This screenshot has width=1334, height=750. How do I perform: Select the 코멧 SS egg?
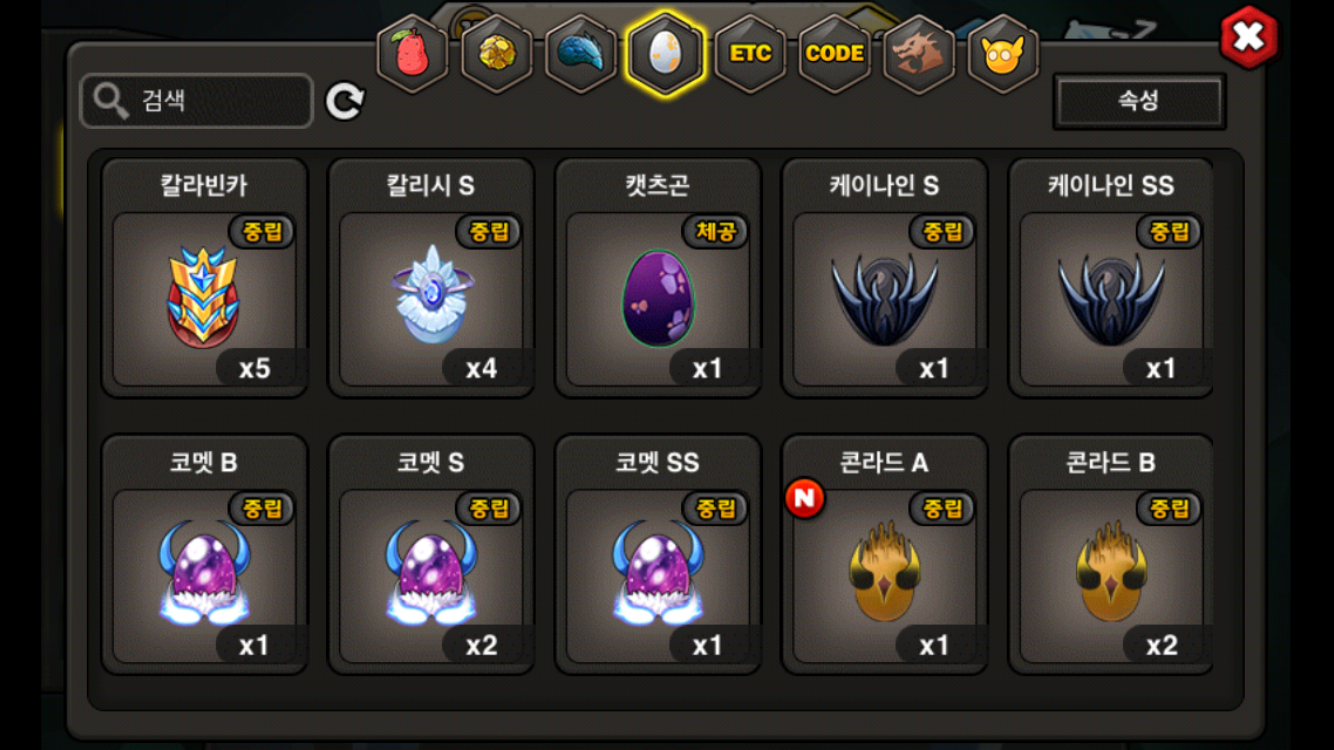click(658, 554)
